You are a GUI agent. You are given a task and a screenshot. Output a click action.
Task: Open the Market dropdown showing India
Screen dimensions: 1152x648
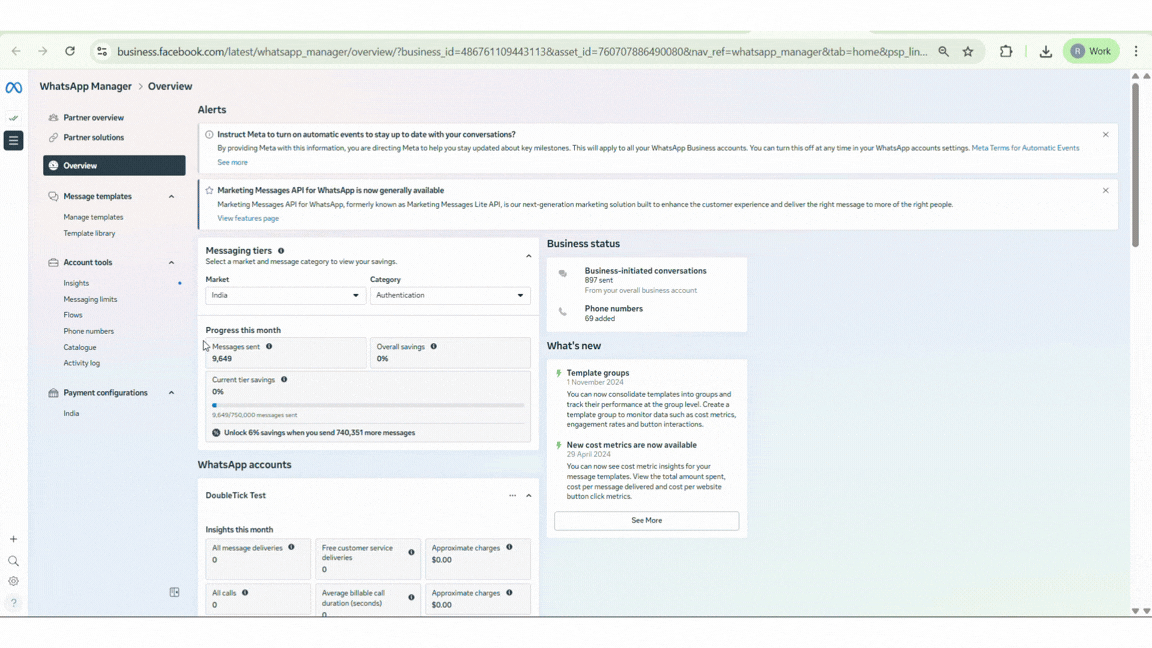click(x=285, y=296)
